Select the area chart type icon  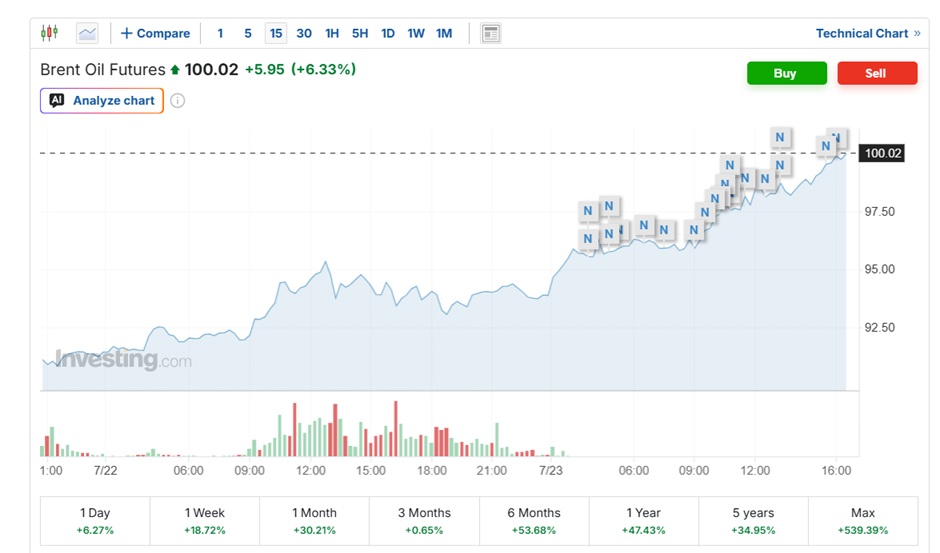click(87, 33)
